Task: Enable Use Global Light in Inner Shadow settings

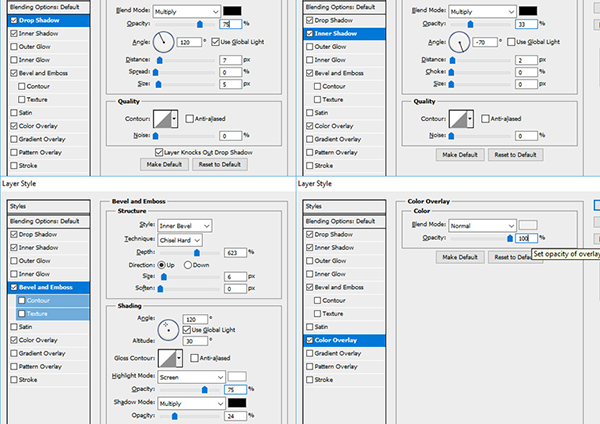Action: click(x=509, y=41)
